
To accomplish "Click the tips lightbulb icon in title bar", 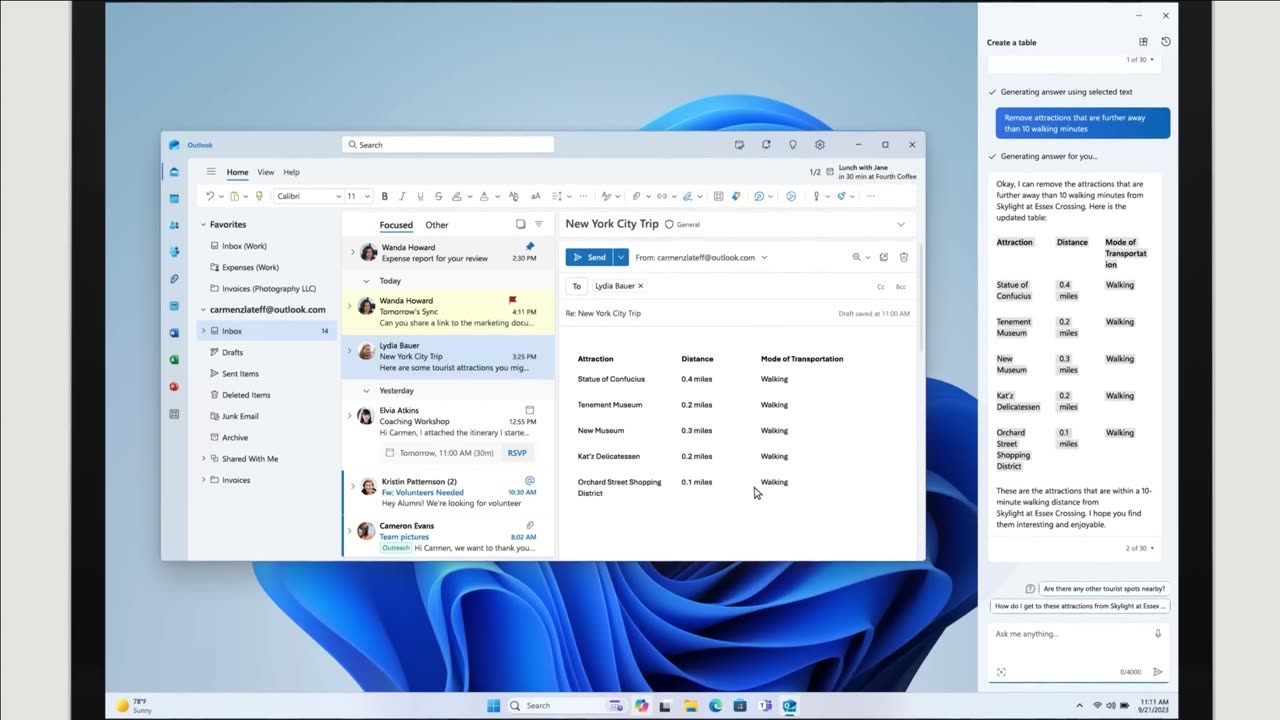I will click(x=793, y=145).
